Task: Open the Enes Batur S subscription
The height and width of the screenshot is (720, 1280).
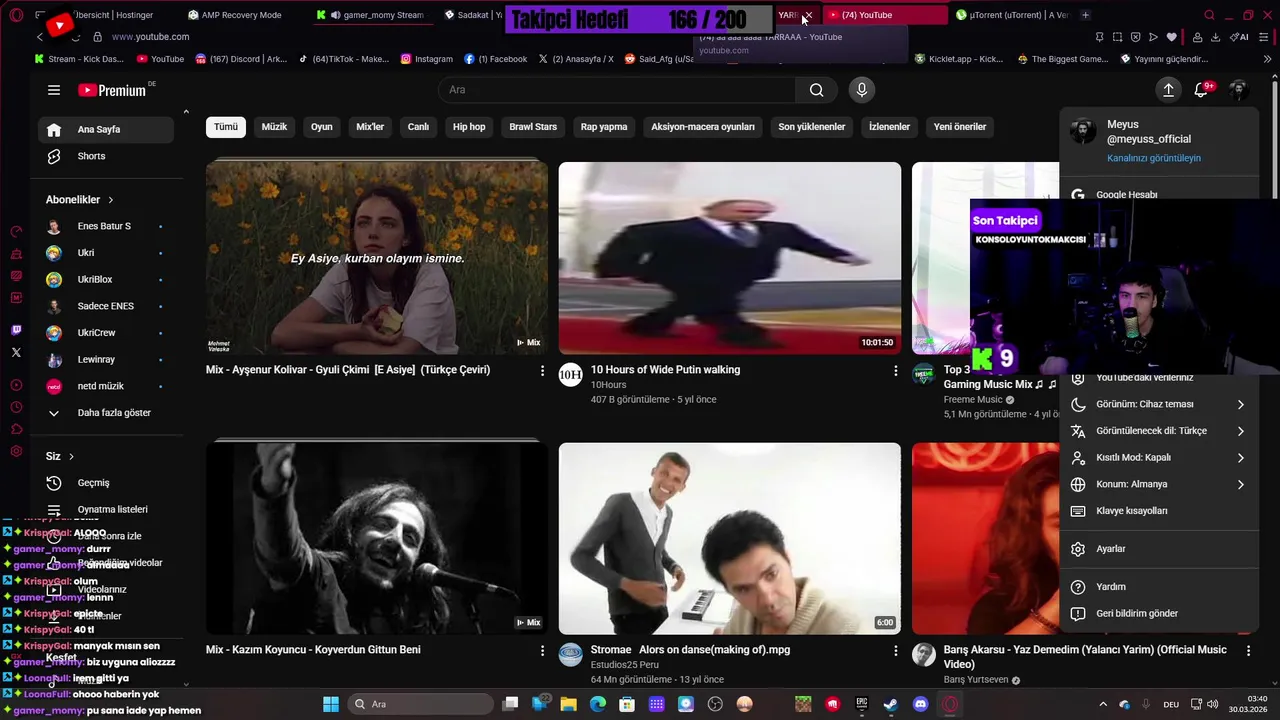Action: coord(106,226)
